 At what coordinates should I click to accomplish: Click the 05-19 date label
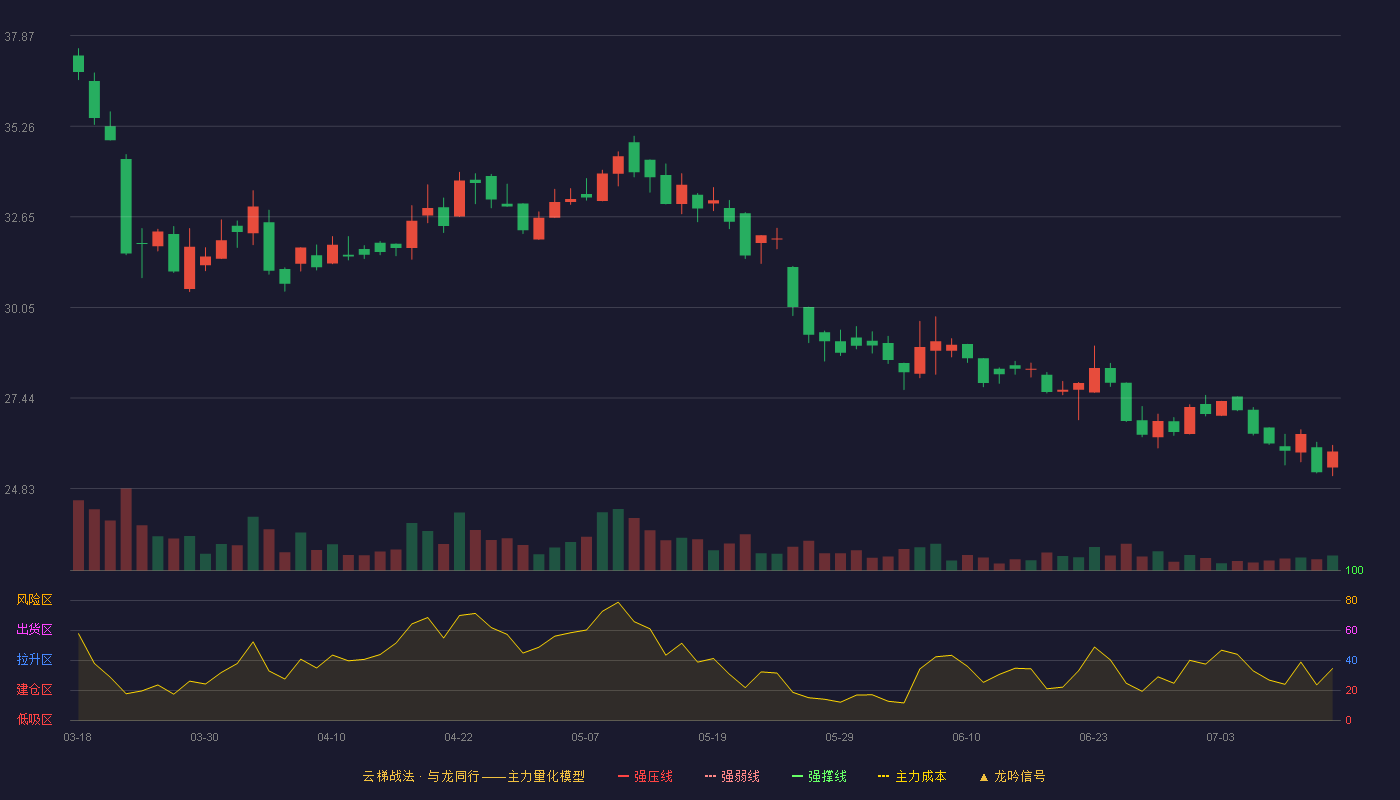[712, 737]
